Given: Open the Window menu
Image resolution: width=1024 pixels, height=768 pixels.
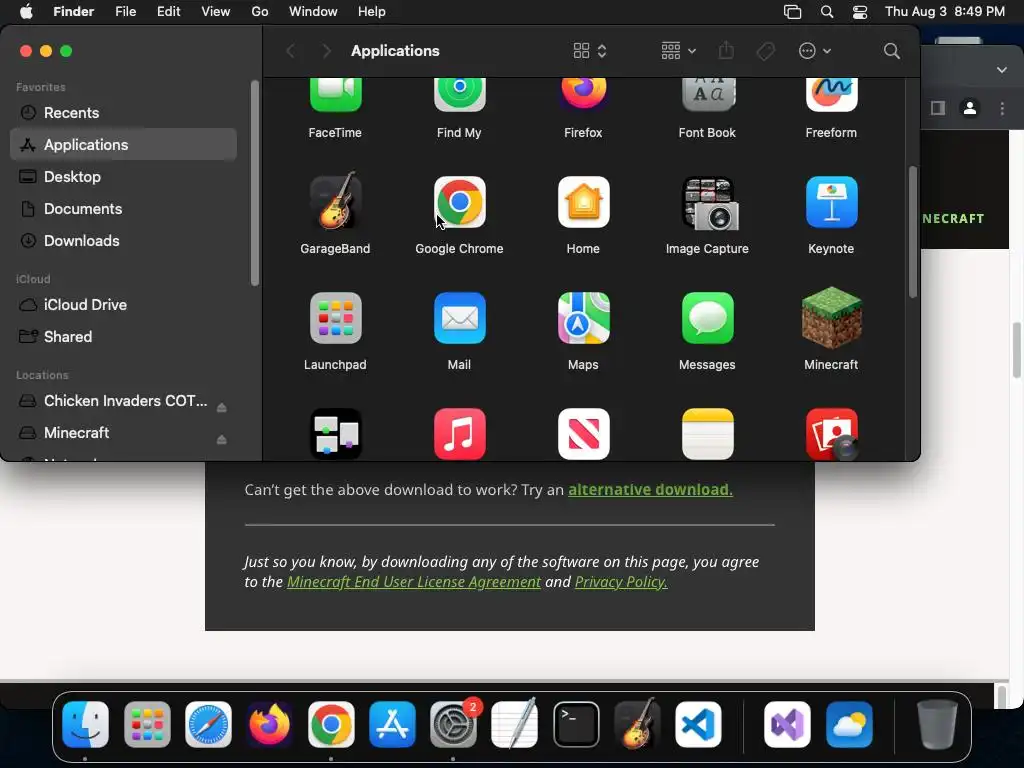Looking at the screenshot, I should coord(313,12).
